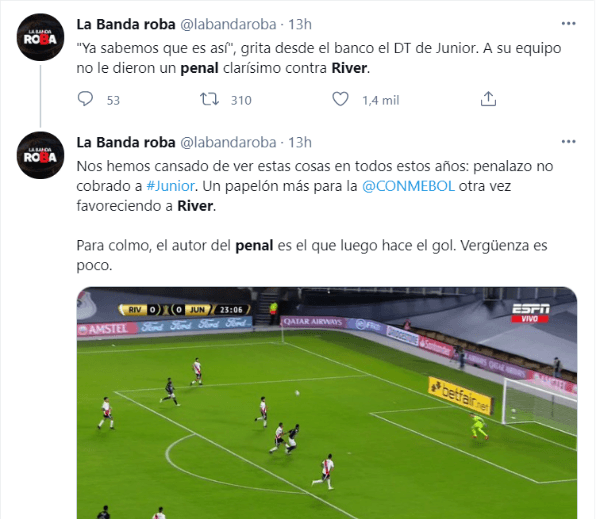This screenshot has height=519, width=600.
Task: Open the @CONMEBOL mention link
Action: click(408, 186)
